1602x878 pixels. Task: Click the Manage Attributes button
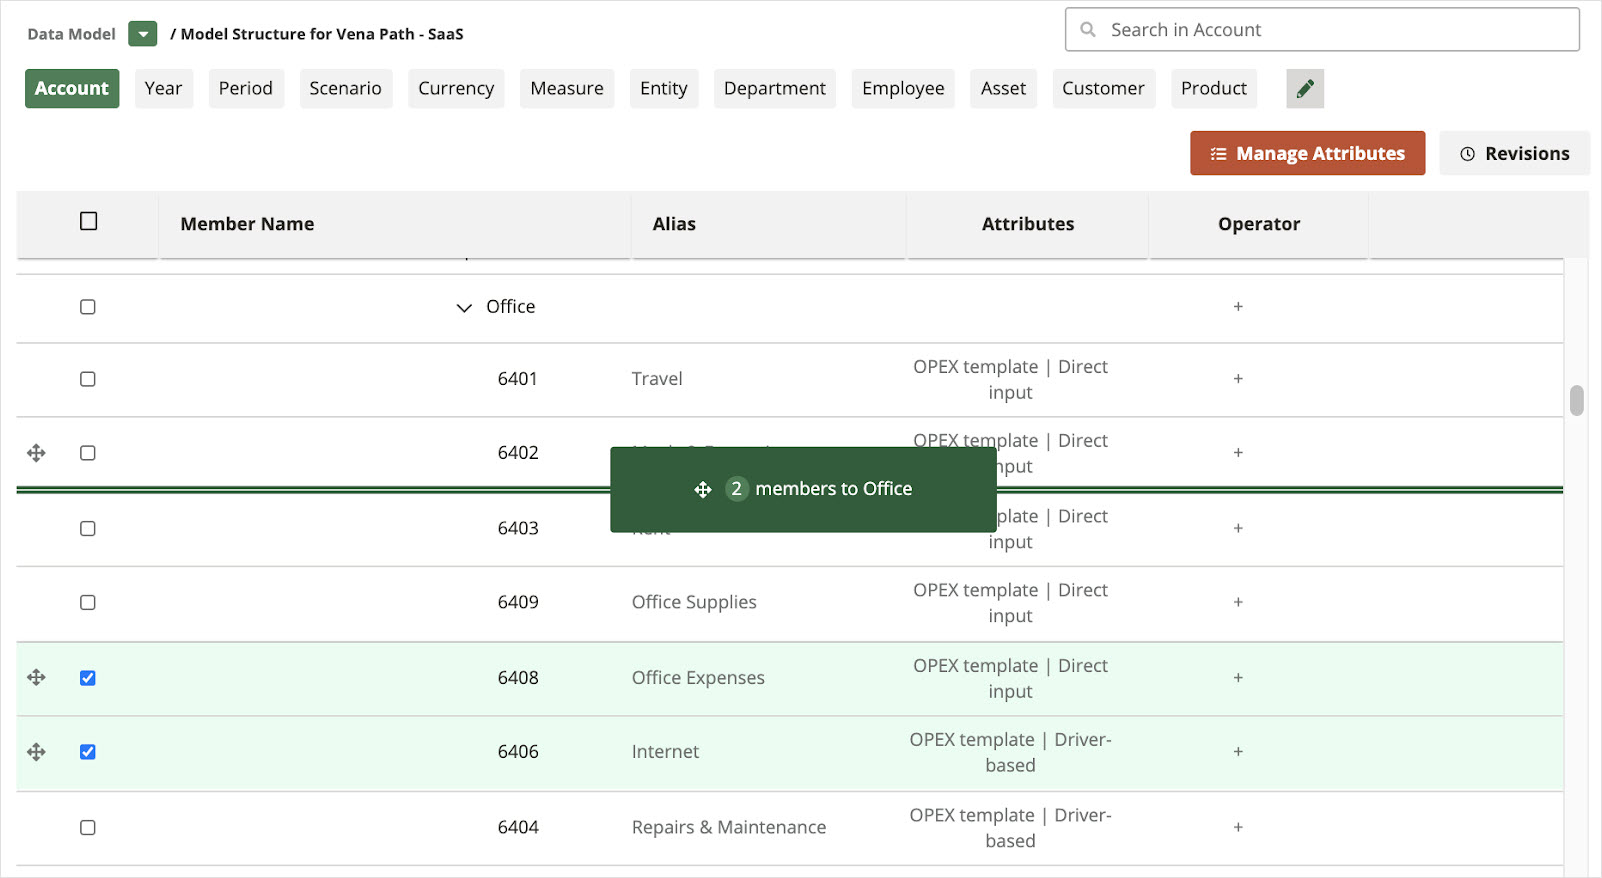coord(1307,153)
